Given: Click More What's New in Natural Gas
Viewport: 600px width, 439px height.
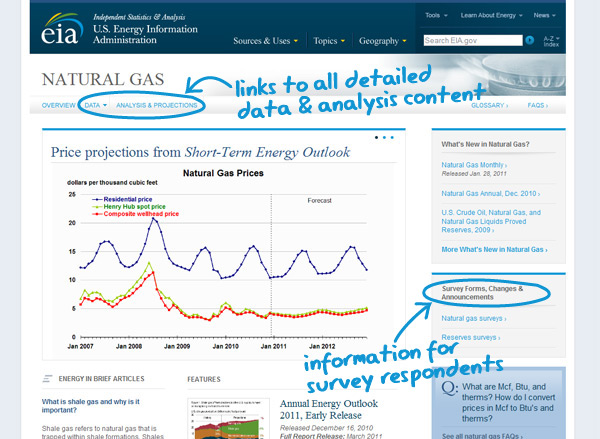Looking at the screenshot, I should click(494, 250).
